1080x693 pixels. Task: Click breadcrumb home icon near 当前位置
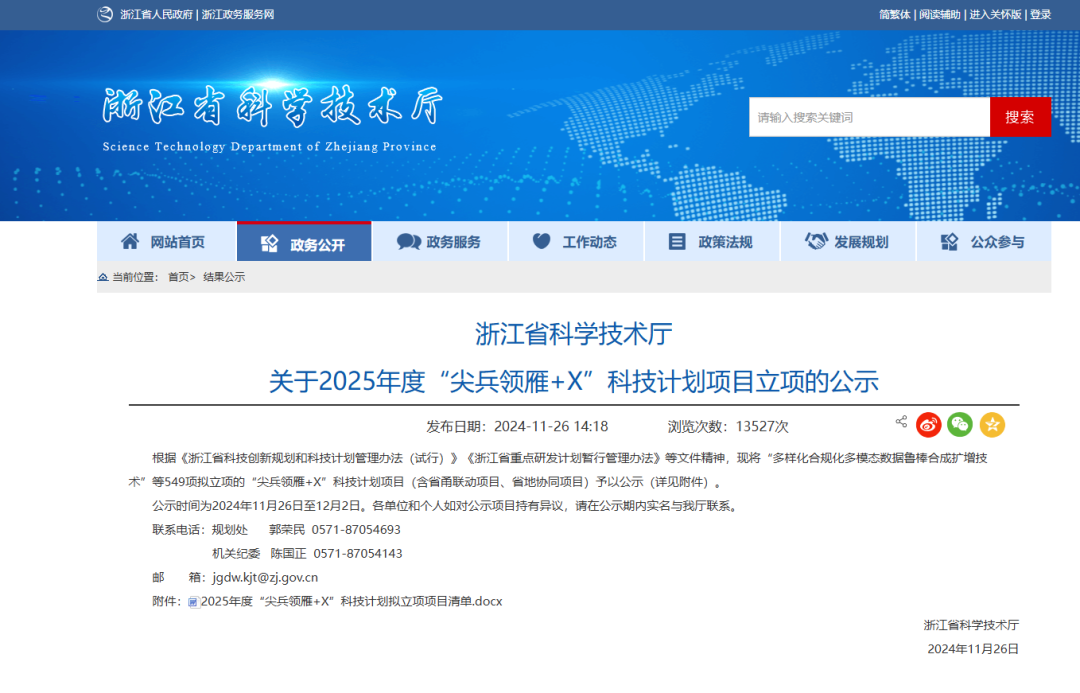click(x=103, y=277)
